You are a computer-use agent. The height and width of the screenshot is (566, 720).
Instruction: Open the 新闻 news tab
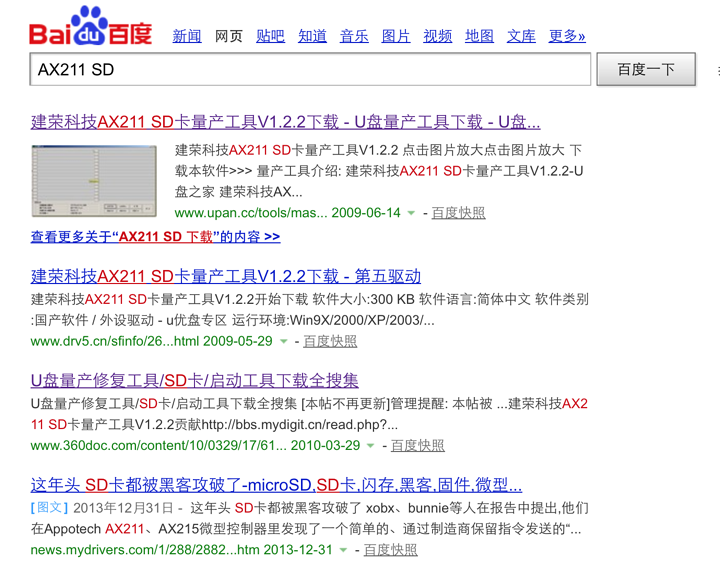[187, 36]
